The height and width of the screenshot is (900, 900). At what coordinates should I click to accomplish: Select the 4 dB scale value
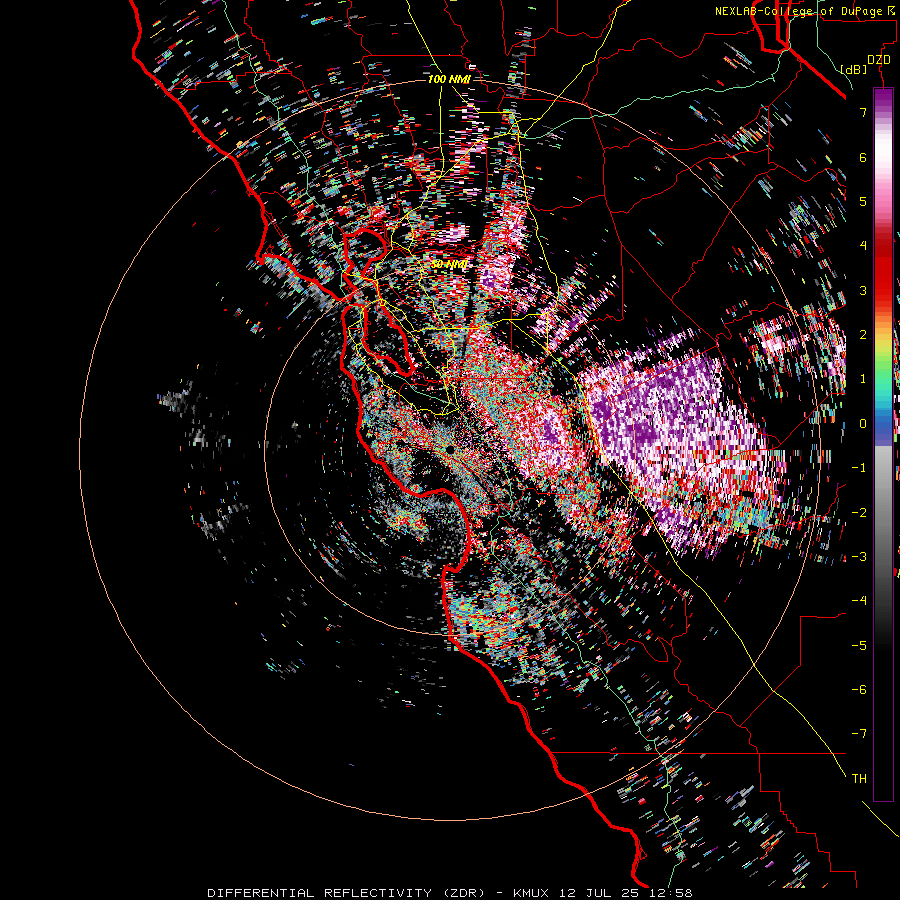863,246
